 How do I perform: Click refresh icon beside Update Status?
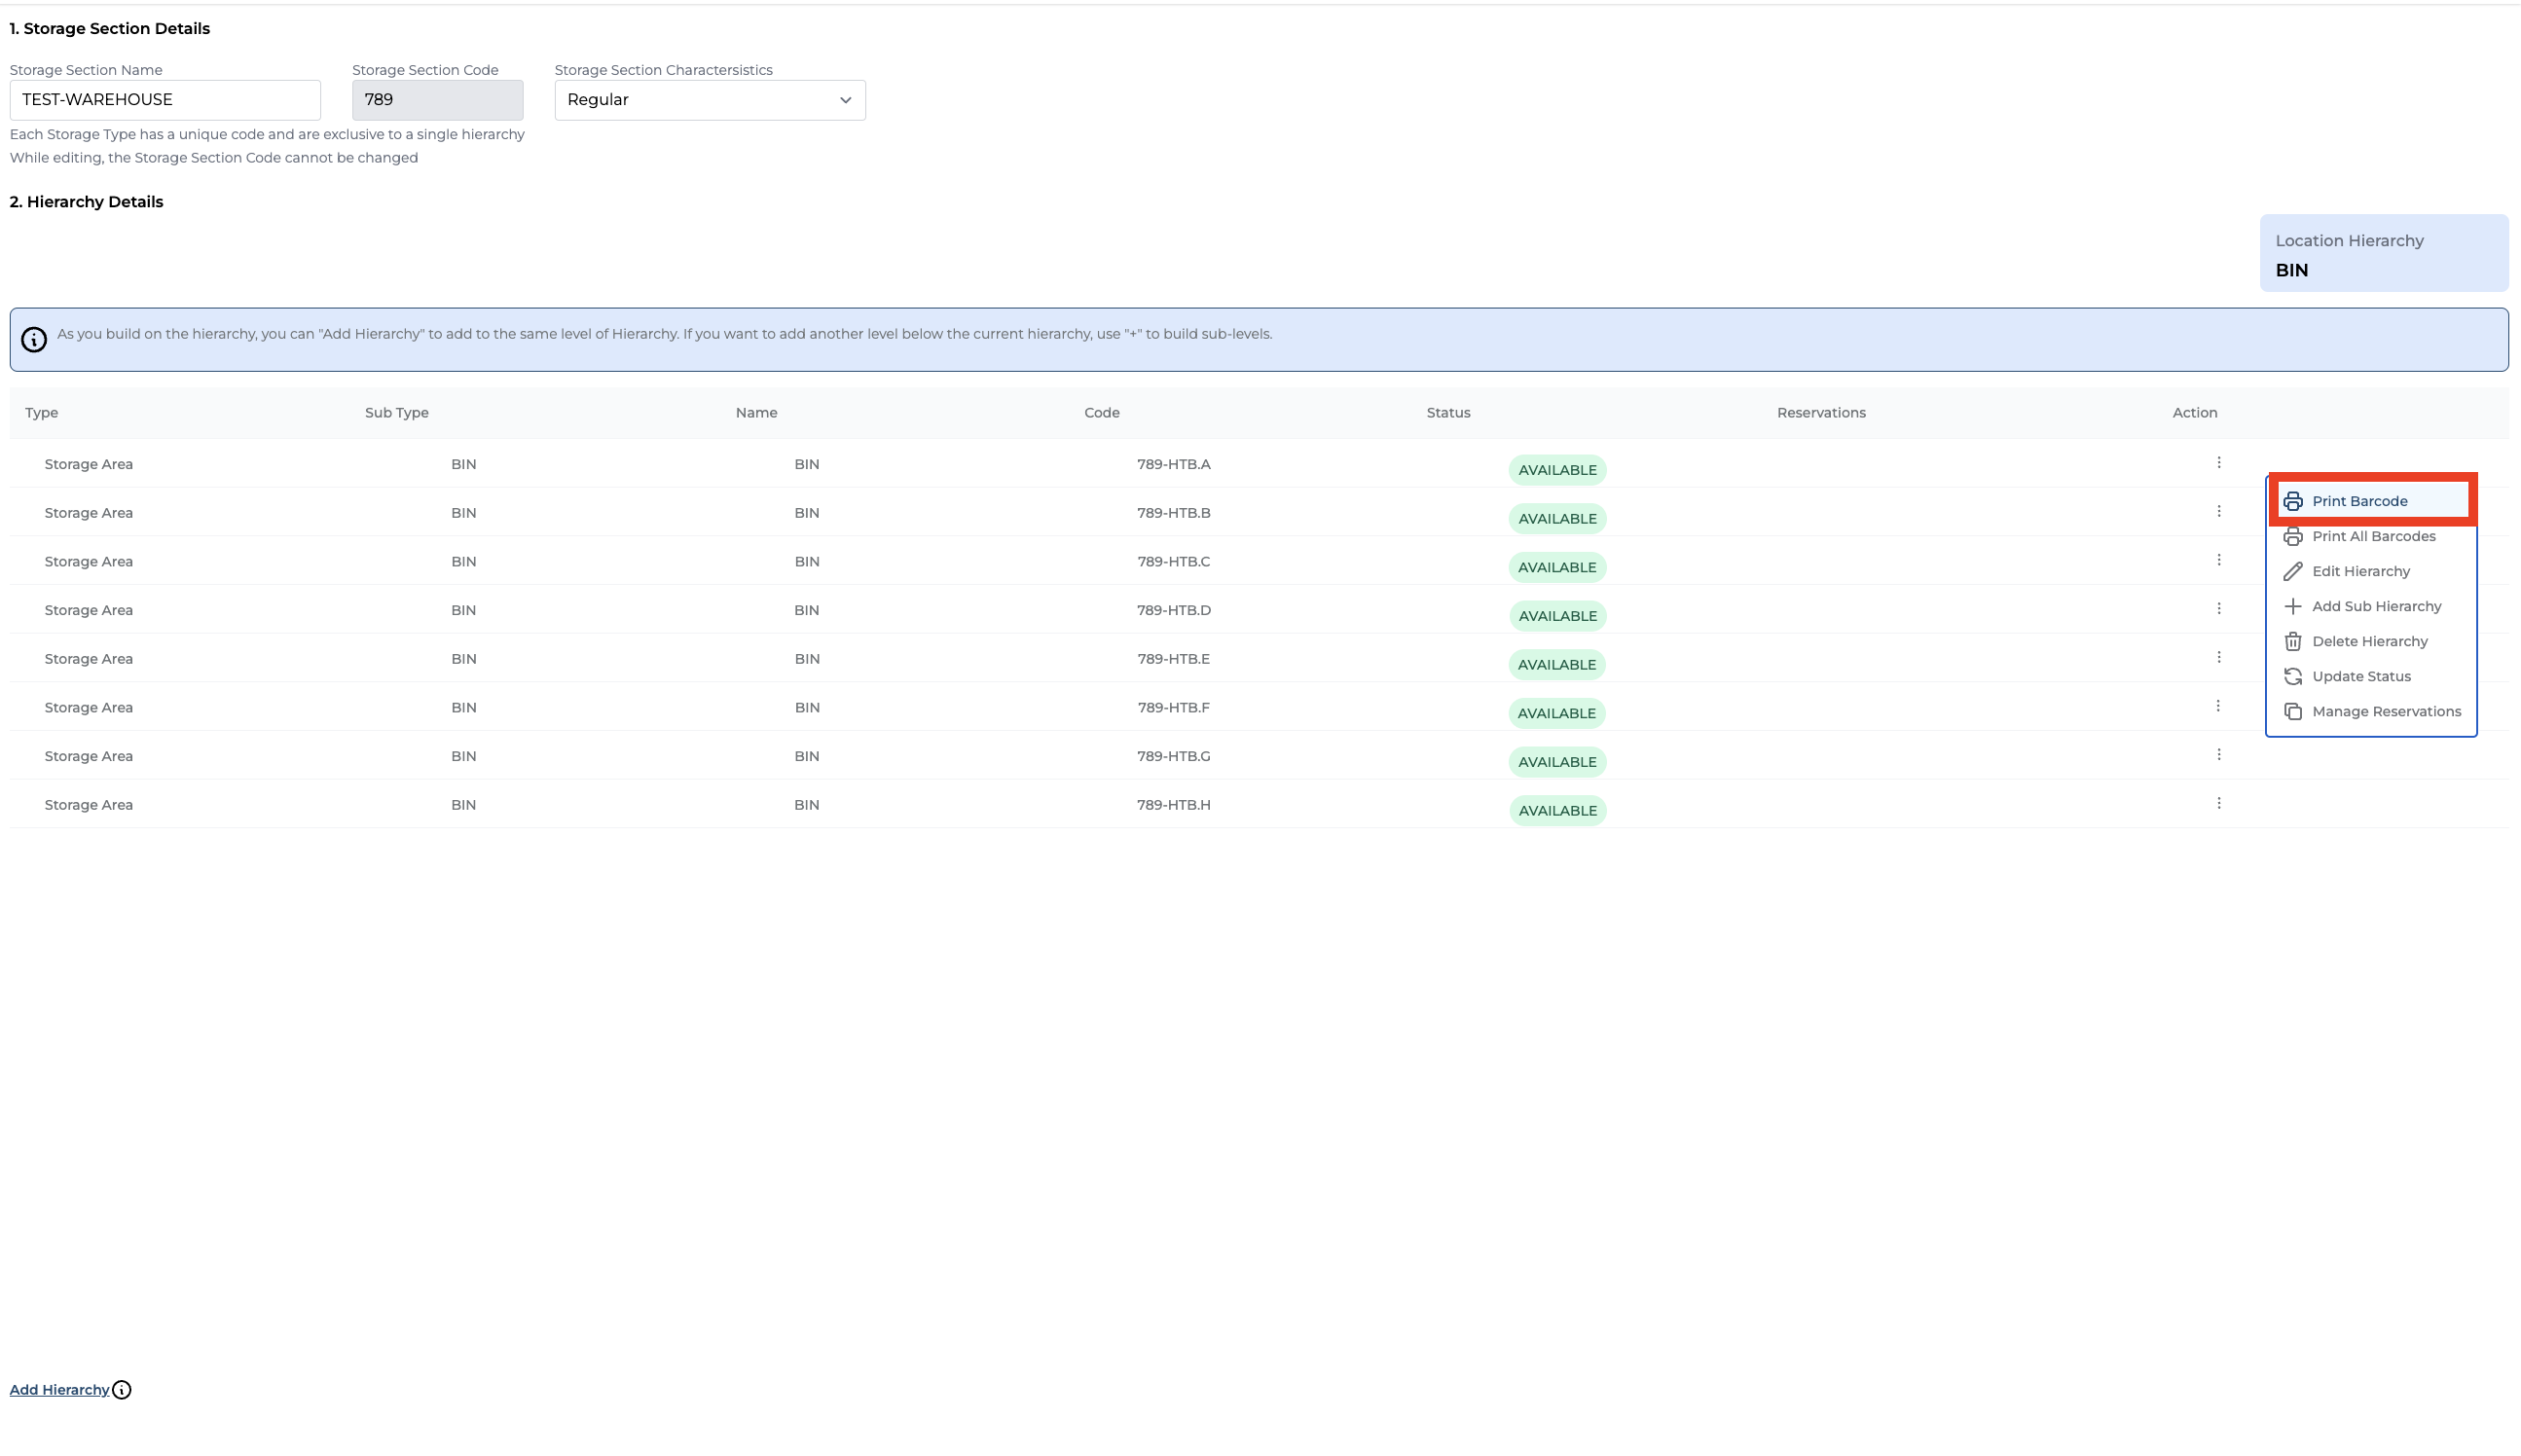(2292, 677)
